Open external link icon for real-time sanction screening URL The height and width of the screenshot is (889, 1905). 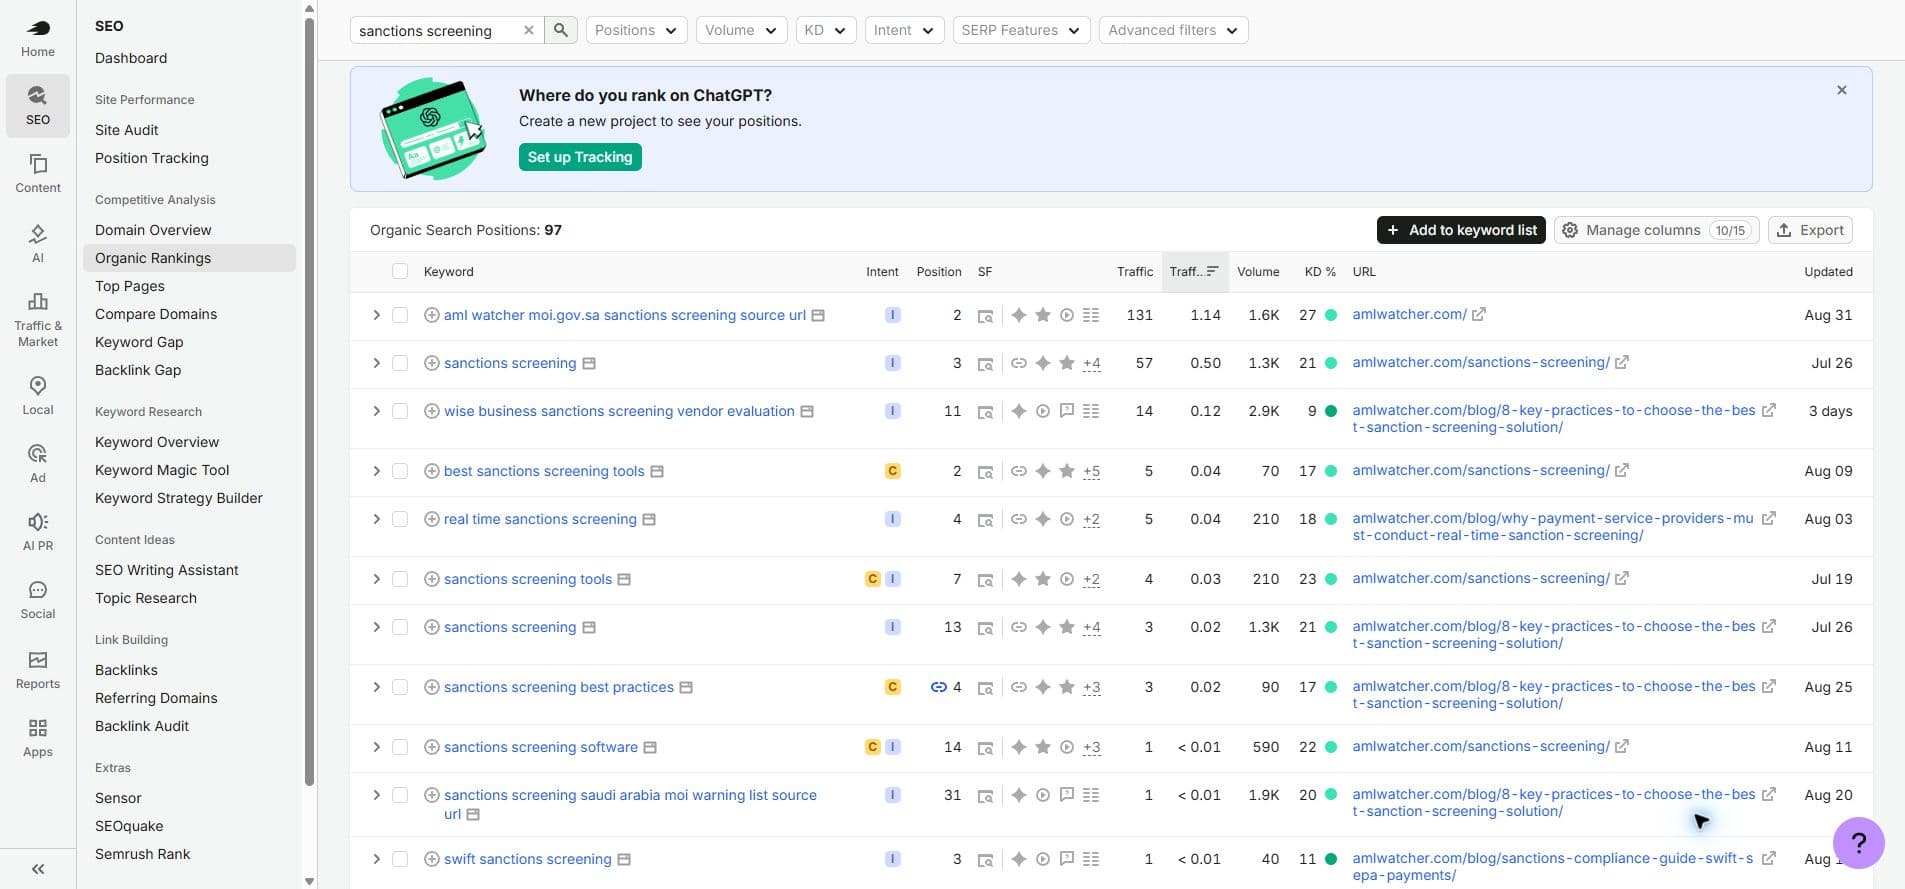pos(1769,518)
